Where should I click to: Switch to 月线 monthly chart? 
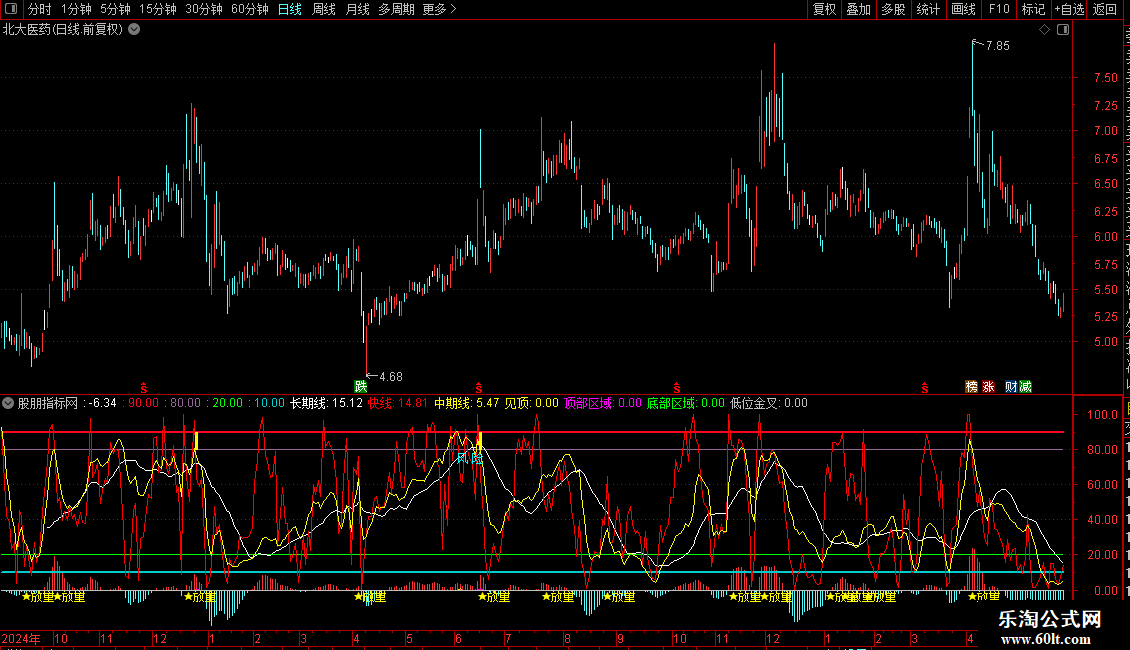pos(357,9)
